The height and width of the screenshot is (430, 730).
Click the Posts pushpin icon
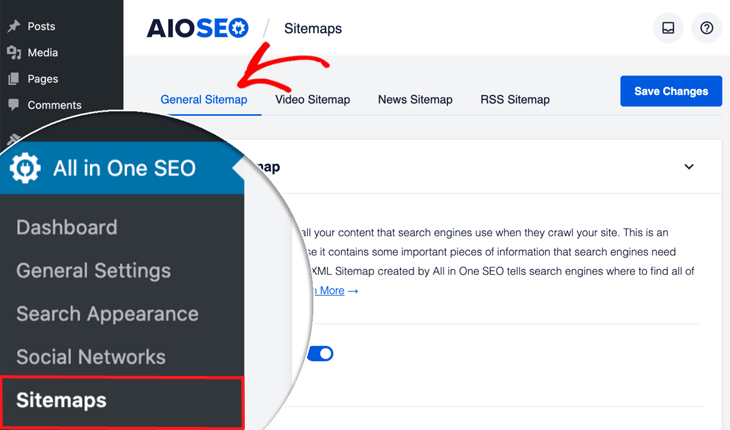(x=13, y=26)
